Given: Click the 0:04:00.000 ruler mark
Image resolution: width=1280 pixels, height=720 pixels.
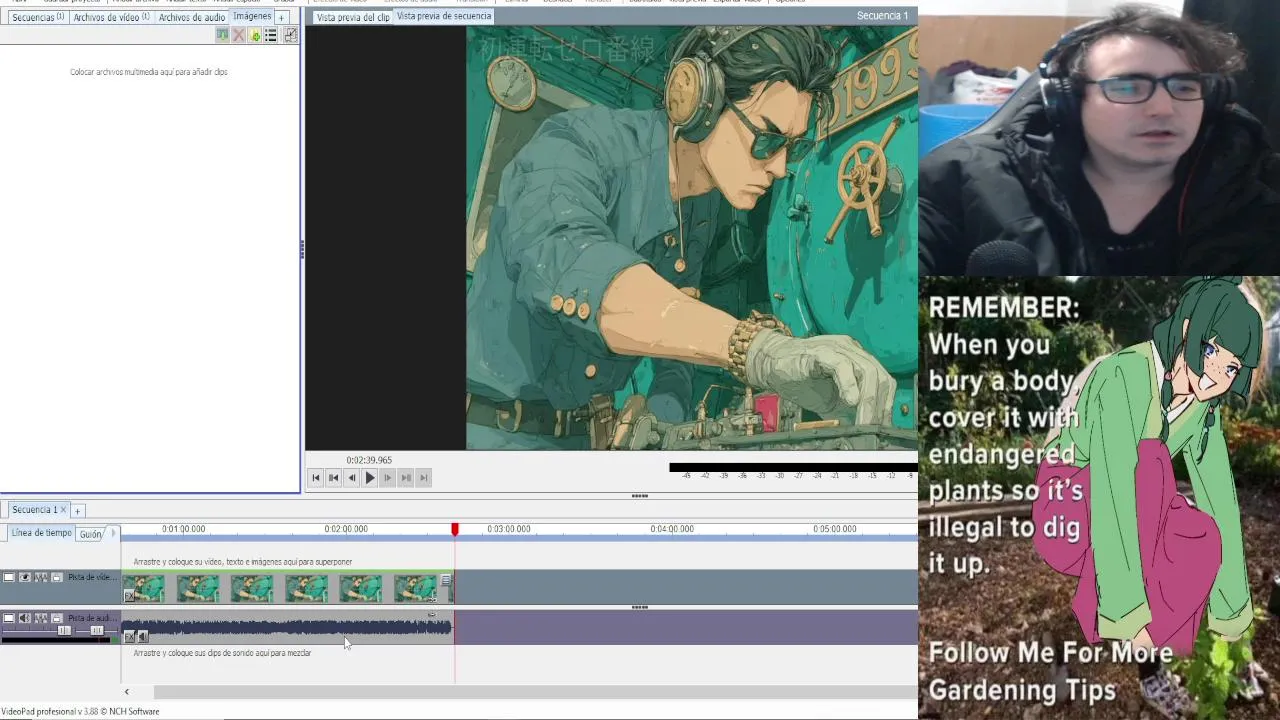Looking at the screenshot, I should pyautogui.click(x=672, y=529).
